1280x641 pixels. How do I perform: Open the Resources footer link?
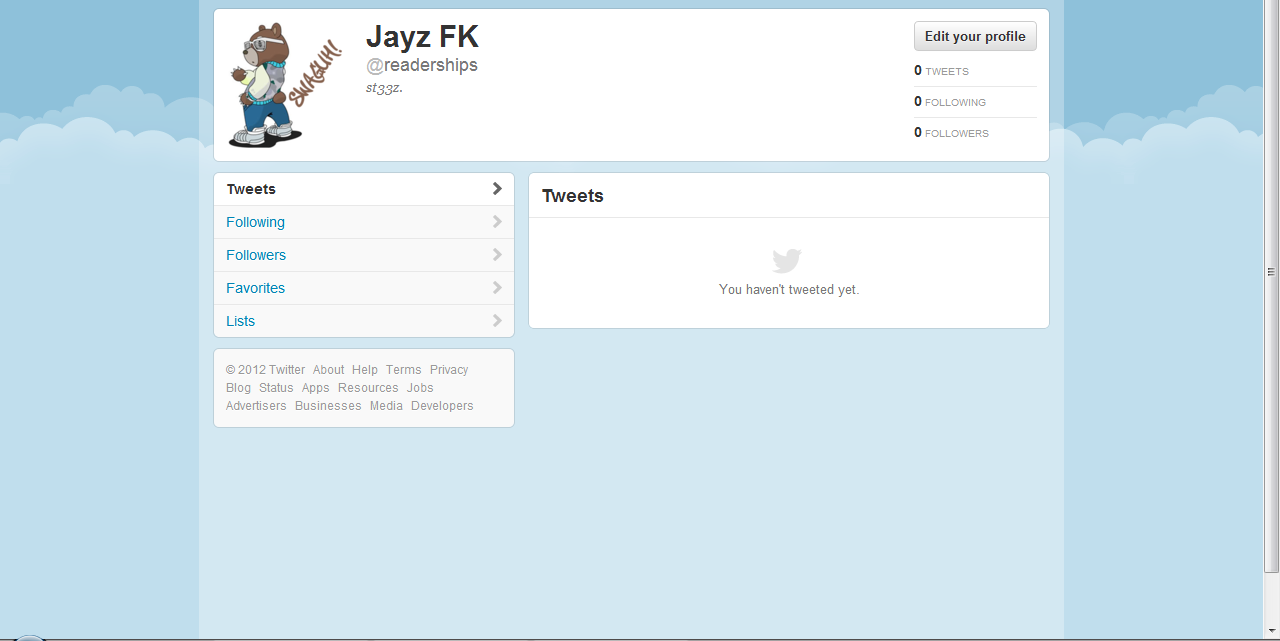[368, 388]
